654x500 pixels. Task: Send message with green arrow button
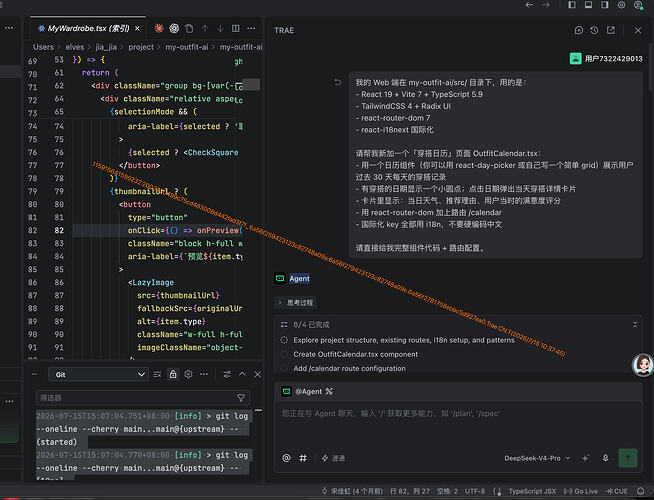628,458
